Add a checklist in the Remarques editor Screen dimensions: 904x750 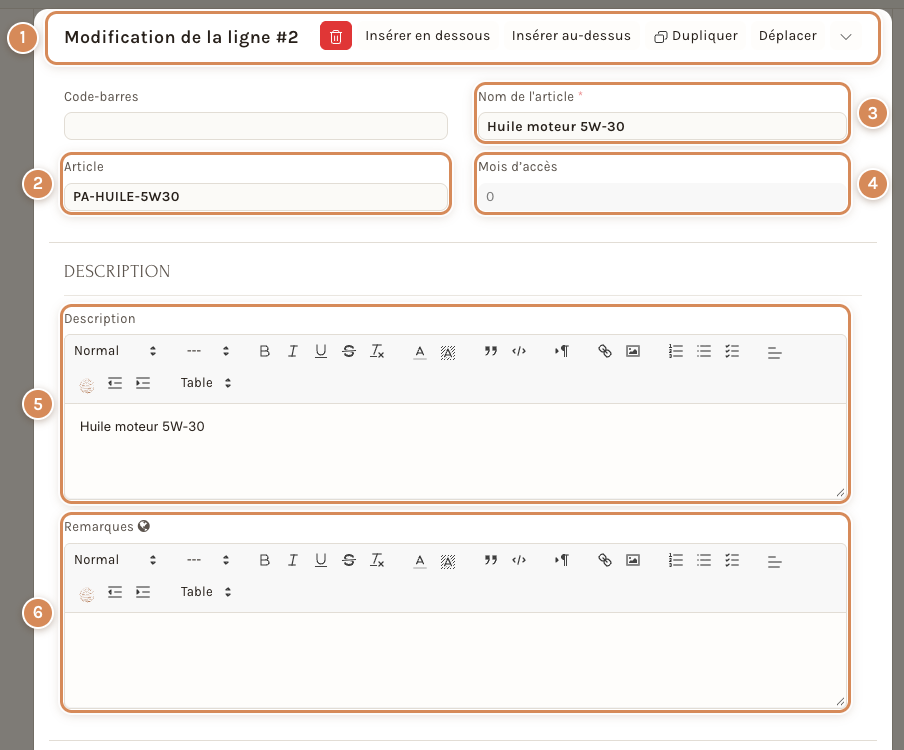click(732, 560)
